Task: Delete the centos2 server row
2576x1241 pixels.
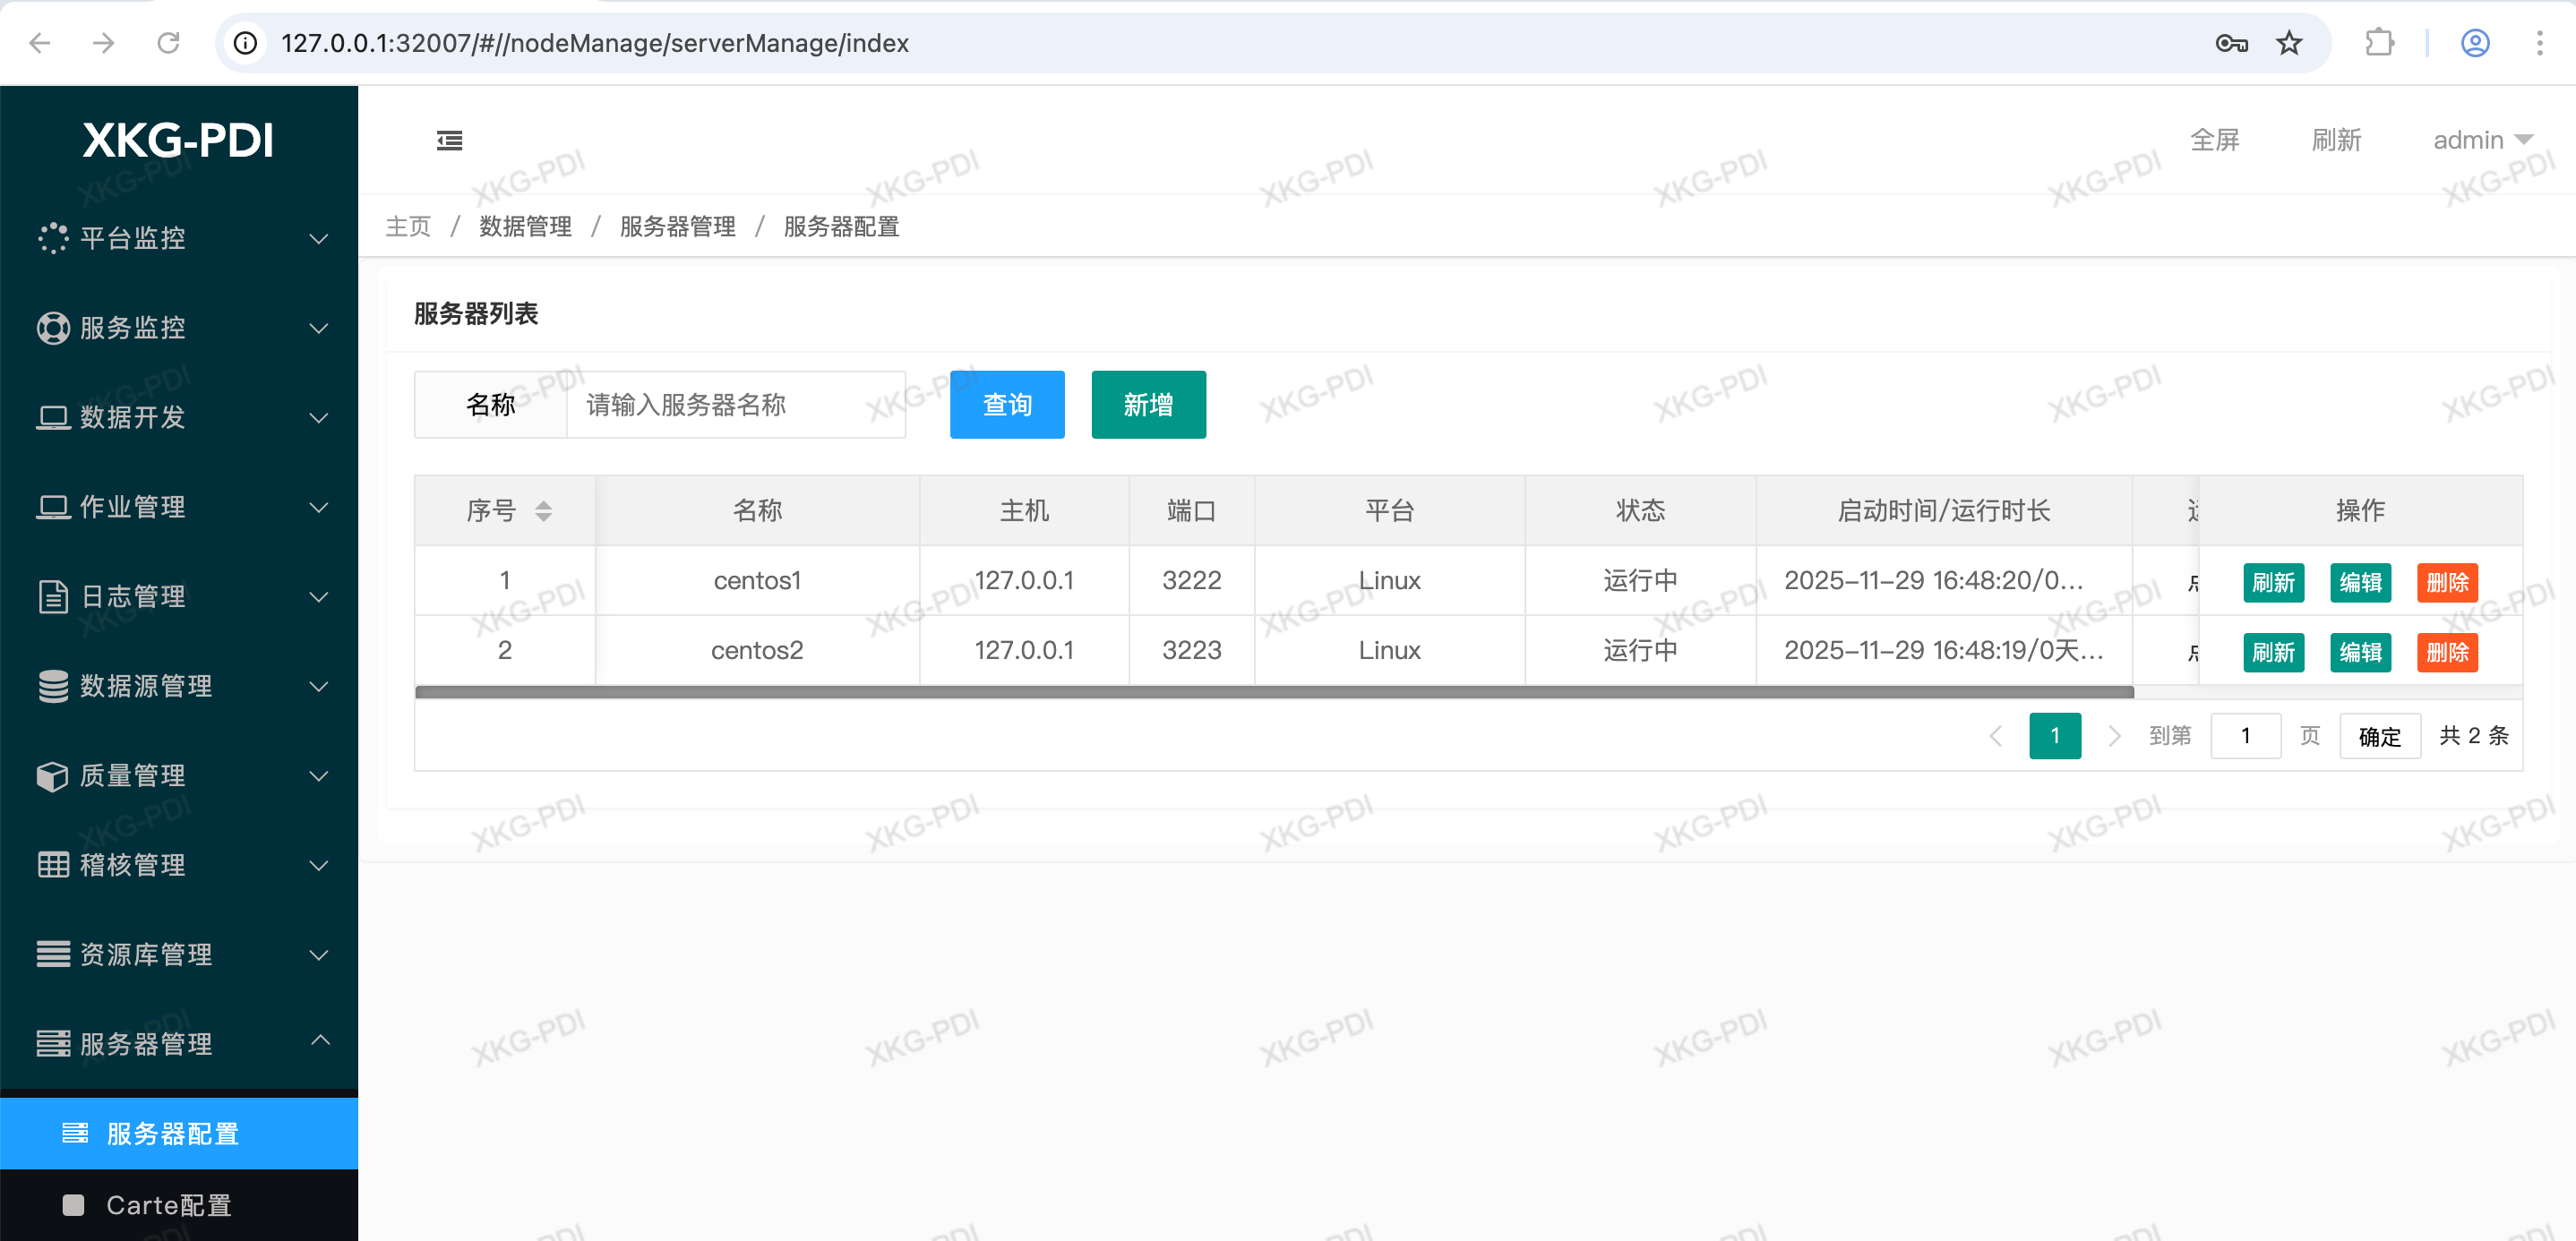Action: (x=2446, y=653)
